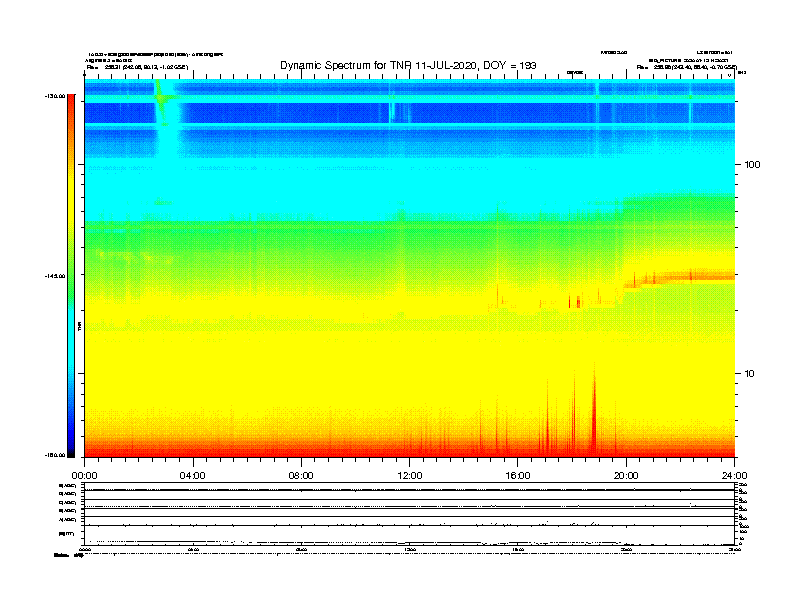Viewport: 792px width, 612px height.
Task: Click the red emission band after 20:00
Action: (x=679, y=278)
